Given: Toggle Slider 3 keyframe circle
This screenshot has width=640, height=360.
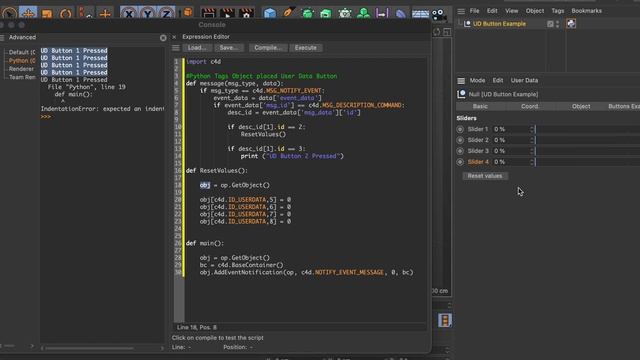Looking at the screenshot, I should [x=460, y=151].
